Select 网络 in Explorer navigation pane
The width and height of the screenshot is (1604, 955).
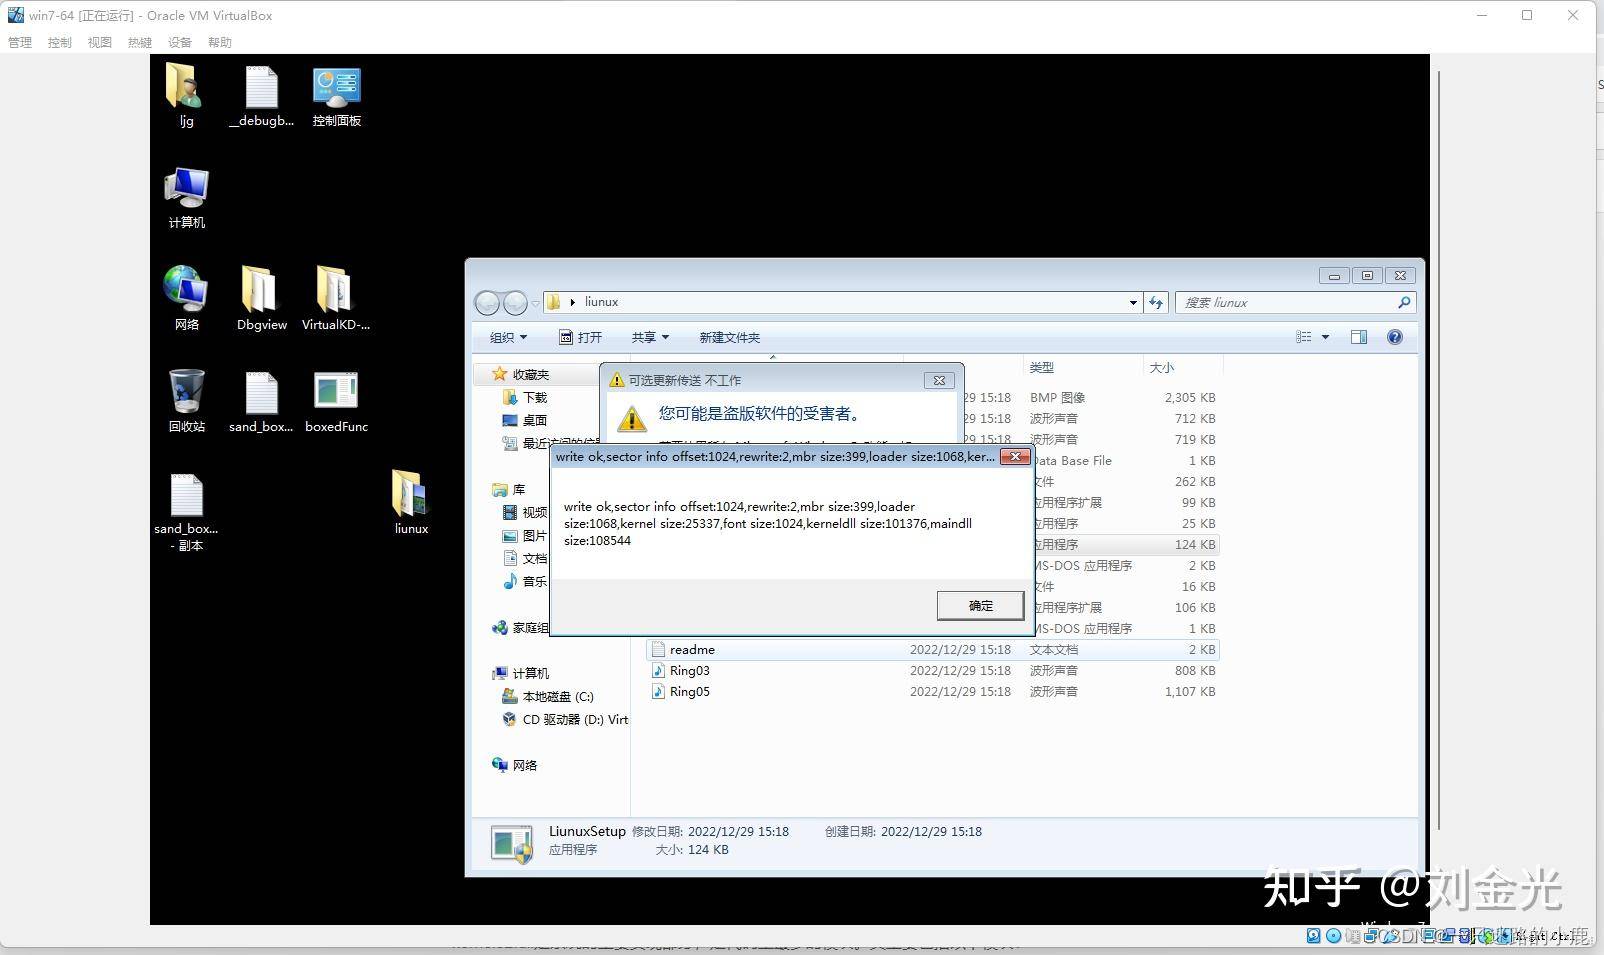click(x=524, y=765)
